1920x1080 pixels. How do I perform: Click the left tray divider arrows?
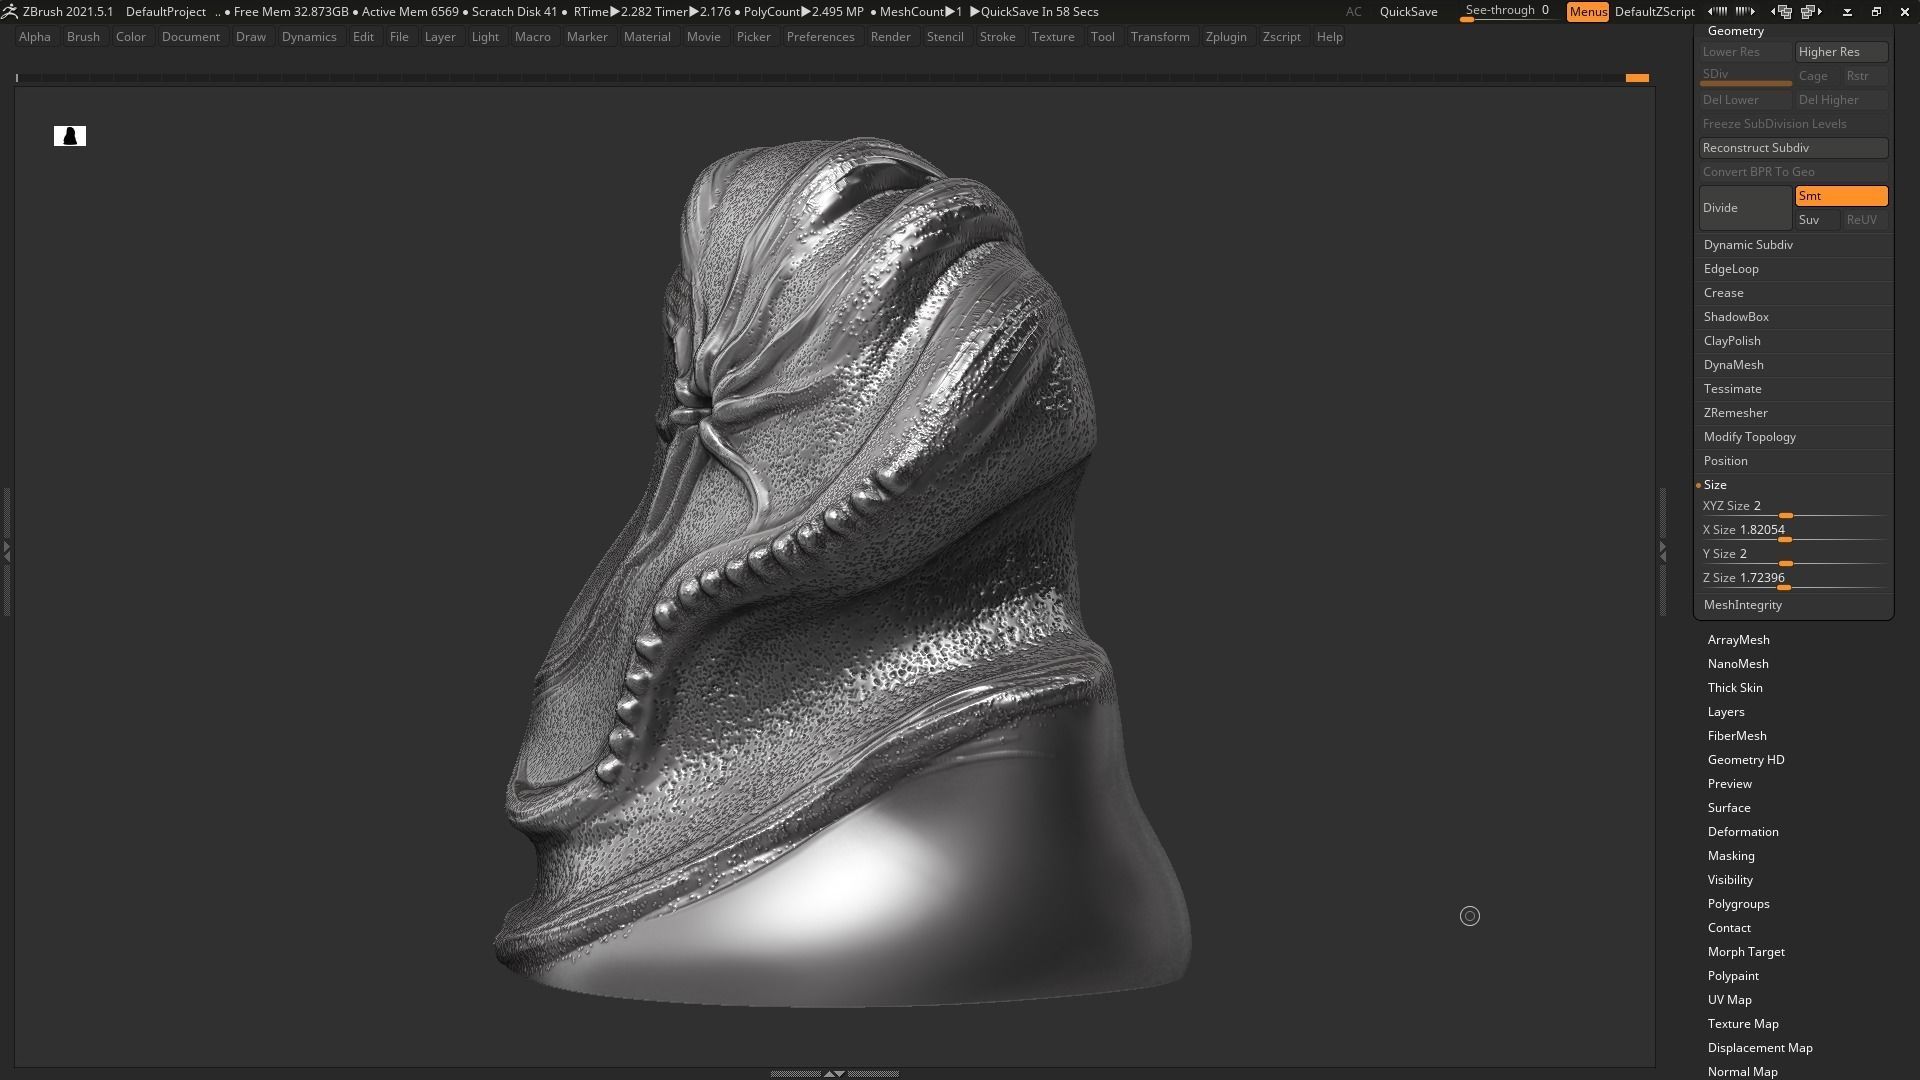point(6,550)
